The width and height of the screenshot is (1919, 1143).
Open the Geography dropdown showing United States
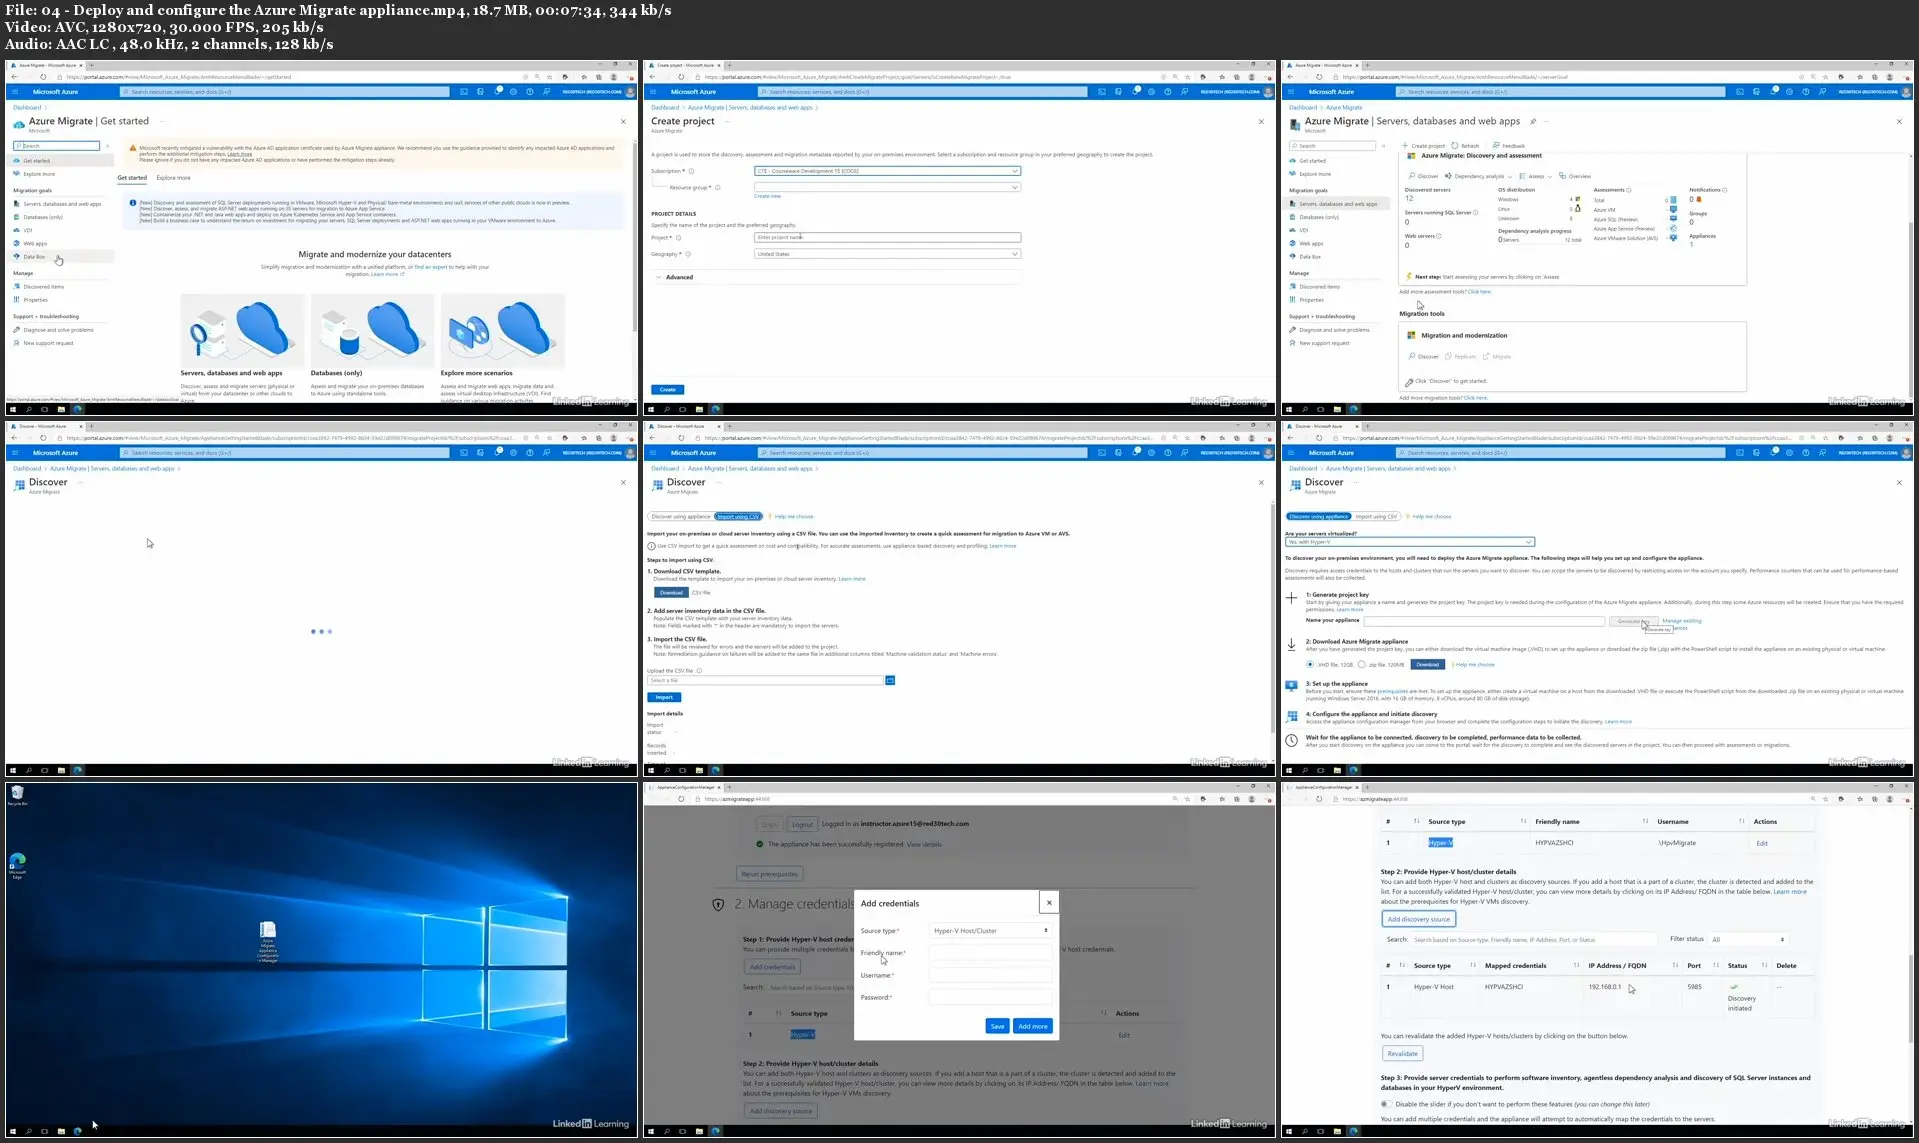pos(887,254)
